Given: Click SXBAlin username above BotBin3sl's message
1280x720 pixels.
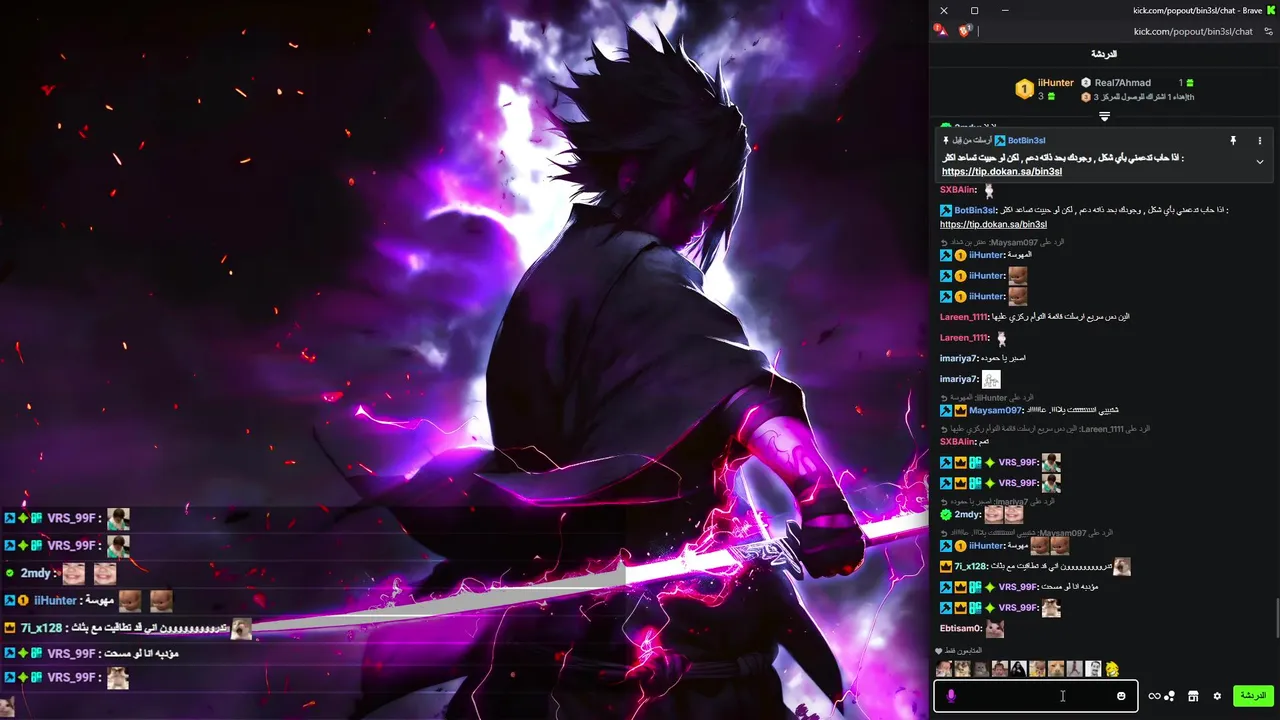Looking at the screenshot, I should (x=957, y=190).
